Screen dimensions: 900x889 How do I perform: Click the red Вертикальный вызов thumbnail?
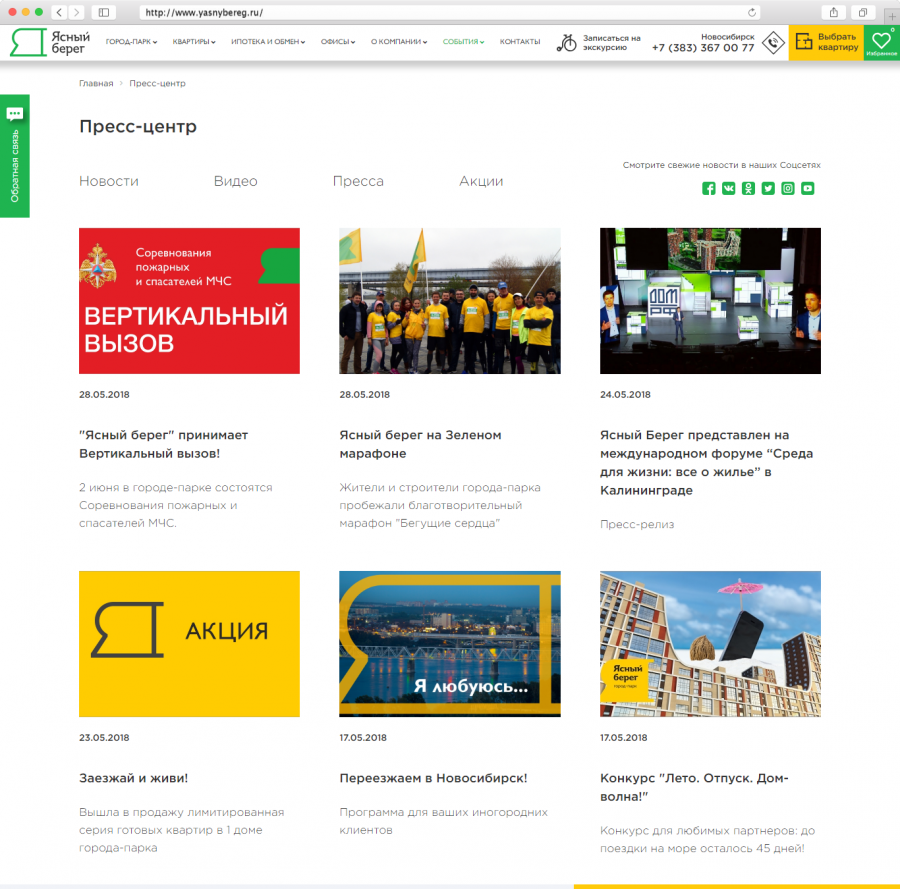click(189, 301)
